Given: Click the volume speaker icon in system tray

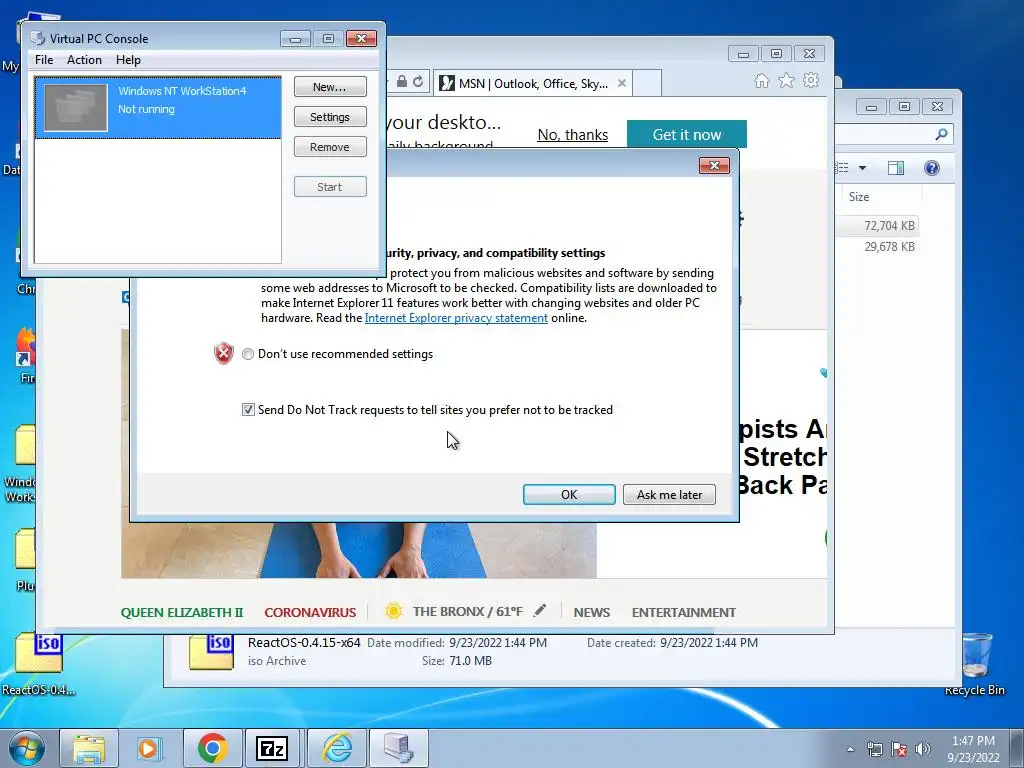Looking at the screenshot, I should [x=923, y=750].
